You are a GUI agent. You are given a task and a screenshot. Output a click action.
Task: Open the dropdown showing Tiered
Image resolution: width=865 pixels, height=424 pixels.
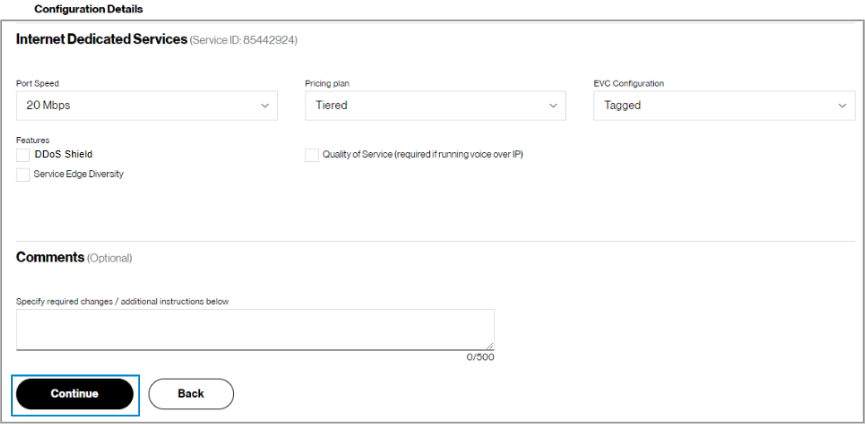(428, 105)
